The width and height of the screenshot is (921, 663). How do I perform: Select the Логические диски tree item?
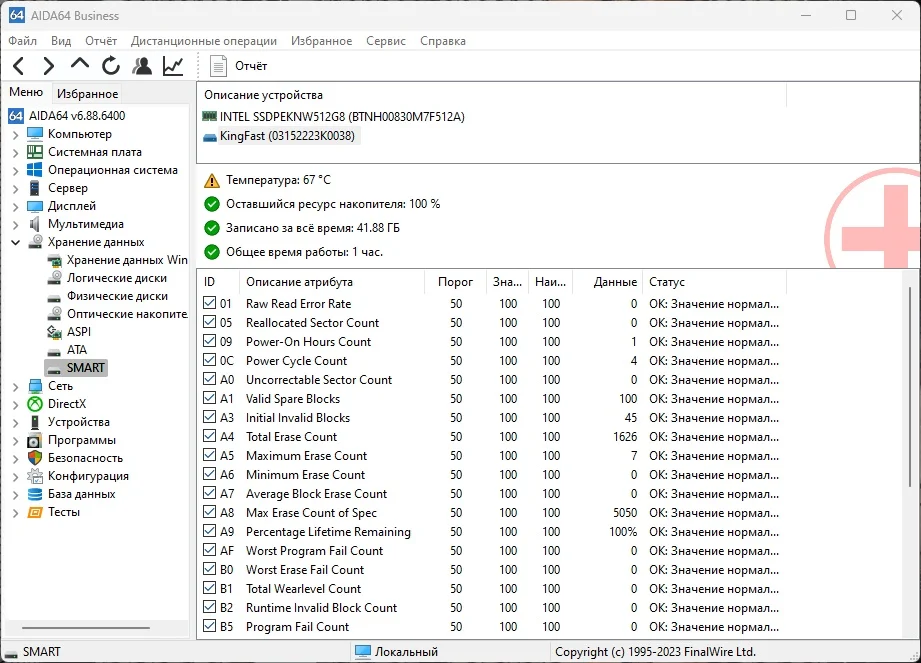click(116, 278)
